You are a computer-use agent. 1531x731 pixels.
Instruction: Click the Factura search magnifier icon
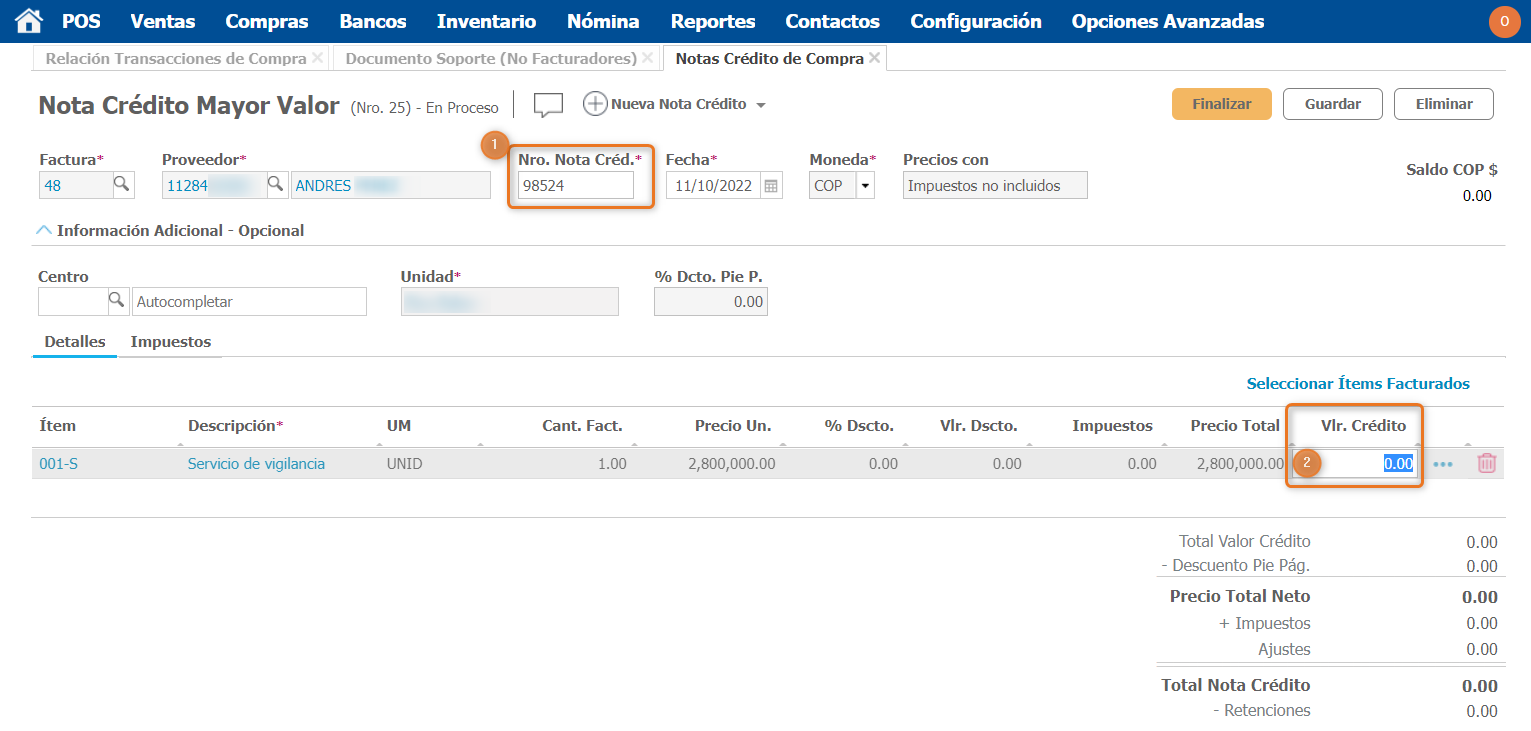pos(121,185)
